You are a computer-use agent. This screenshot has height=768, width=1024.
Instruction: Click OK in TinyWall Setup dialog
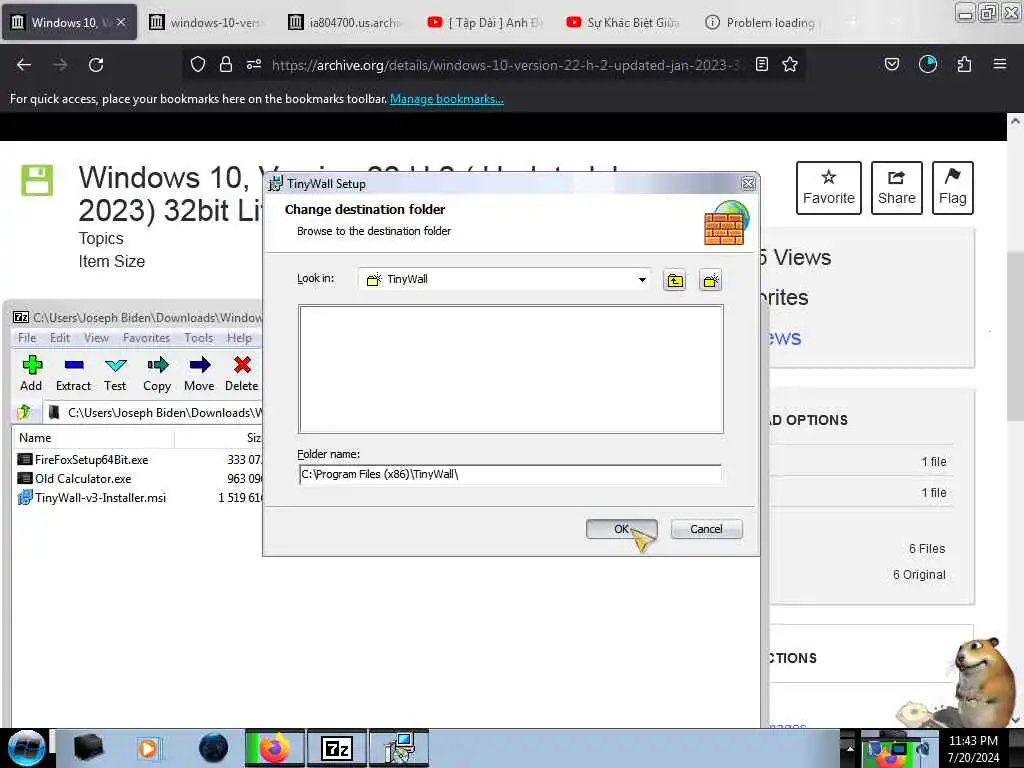point(621,529)
